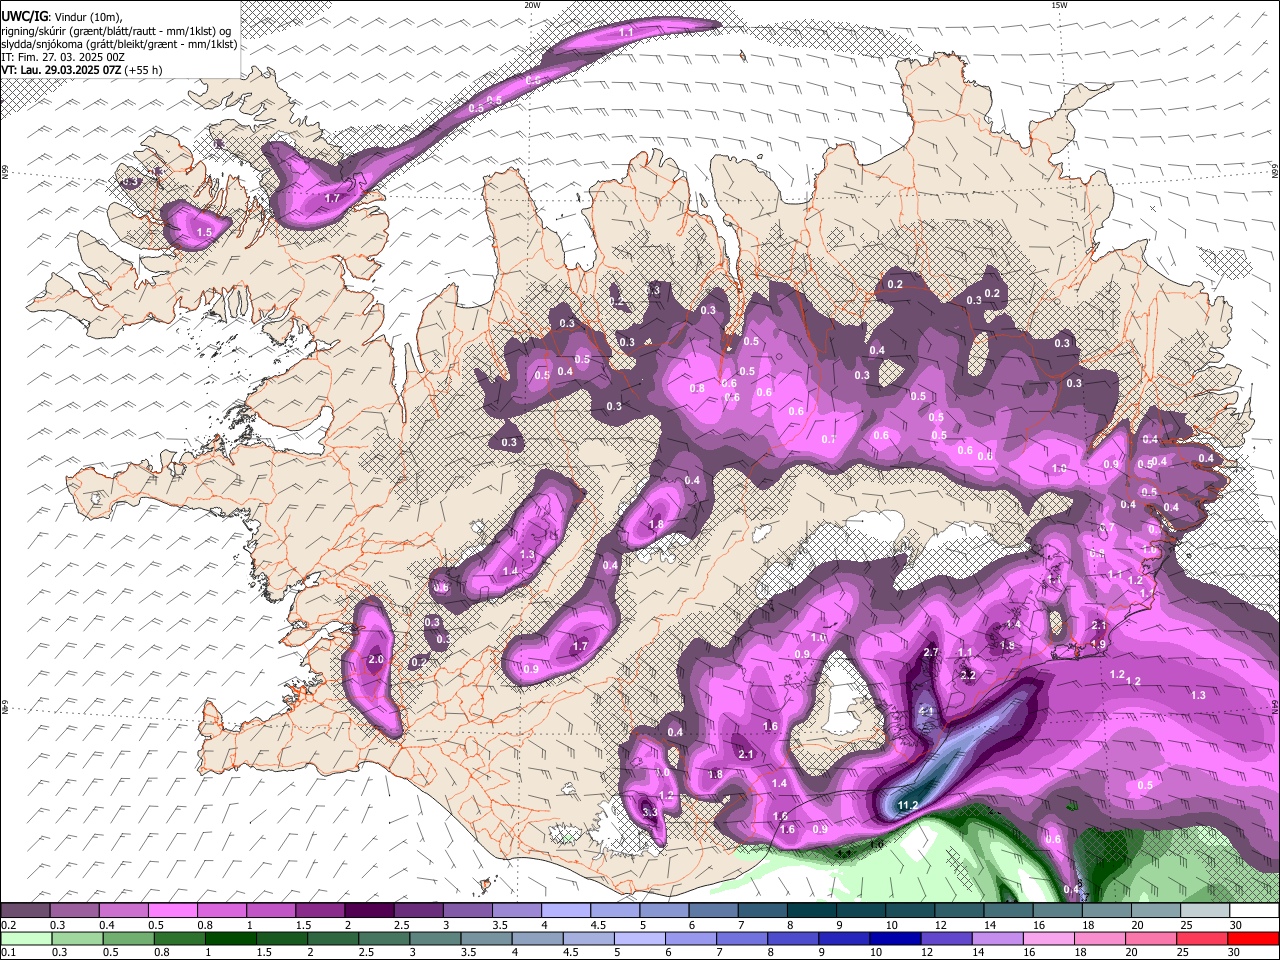Select the dark teal 9 swatch in upper legend row
This screenshot has height=960, width=1280.
pos(860,911)
